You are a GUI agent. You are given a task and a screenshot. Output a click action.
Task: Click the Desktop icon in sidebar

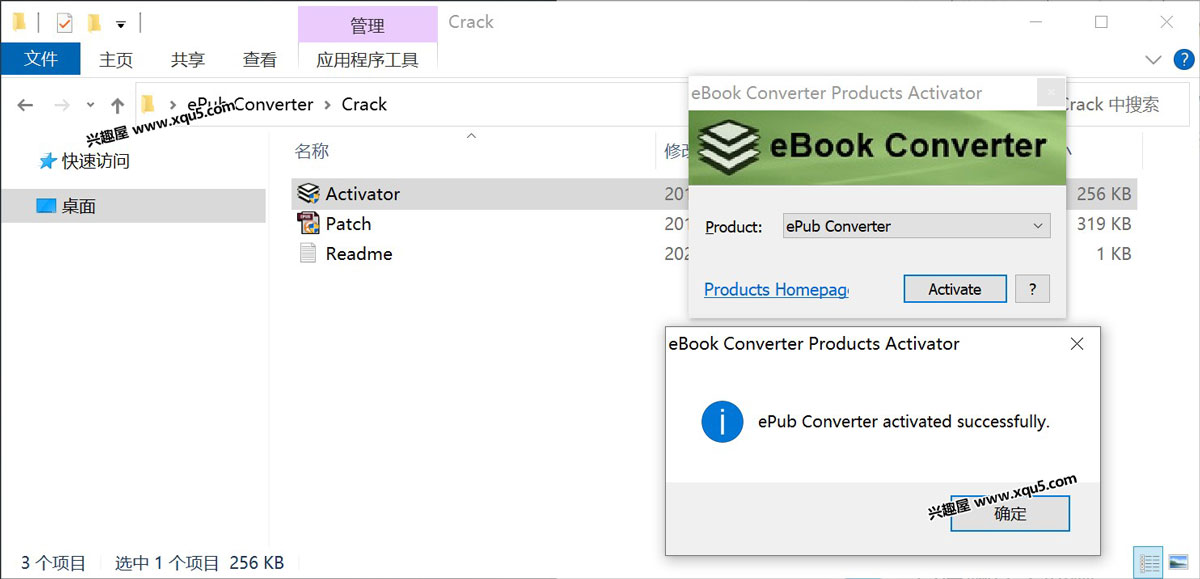click(x=47, y=206)
